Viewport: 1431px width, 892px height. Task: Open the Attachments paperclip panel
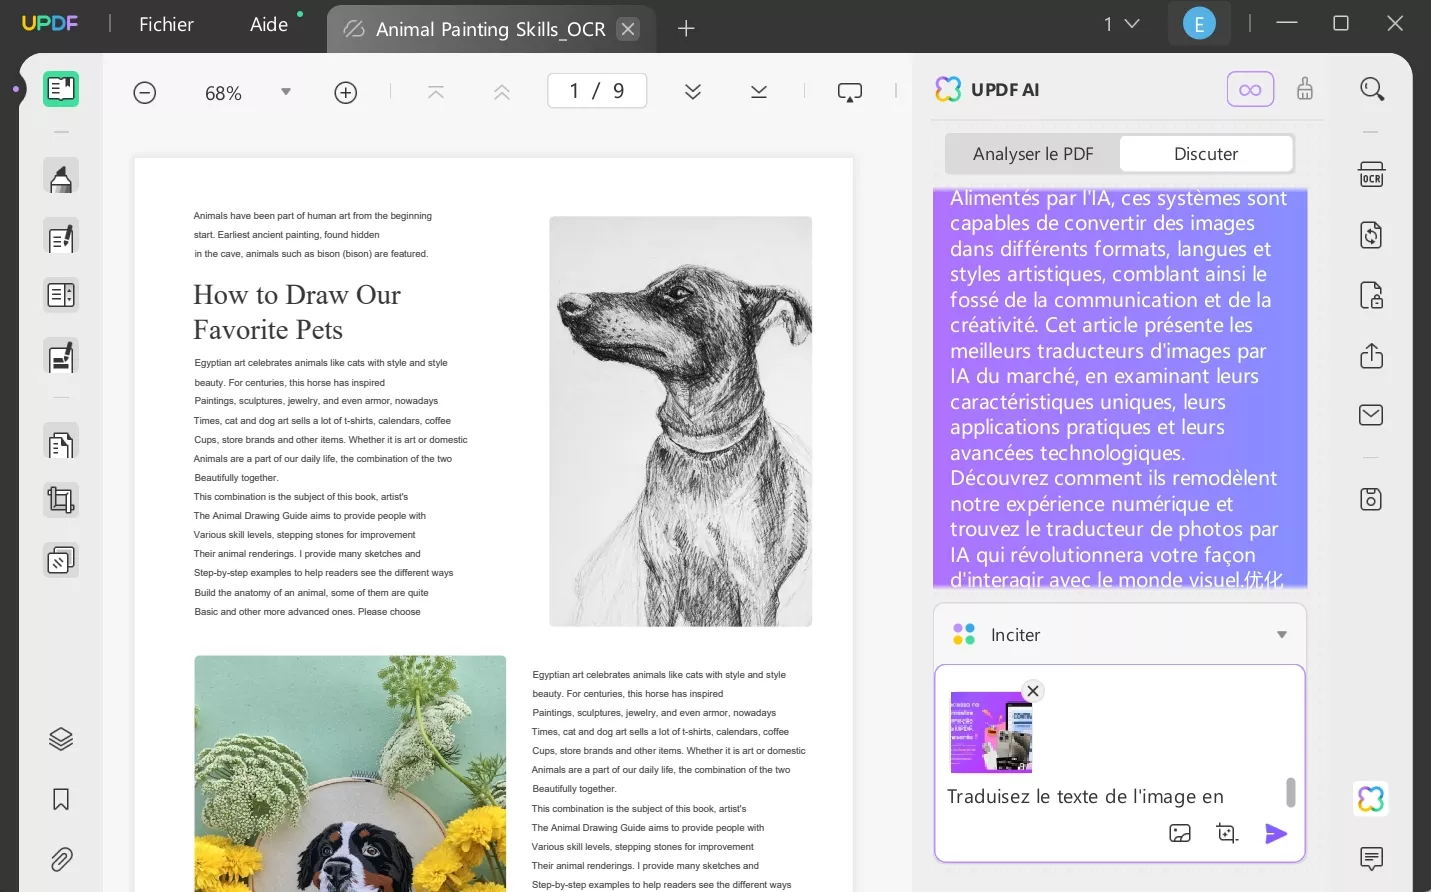click(x=61, y=859)
